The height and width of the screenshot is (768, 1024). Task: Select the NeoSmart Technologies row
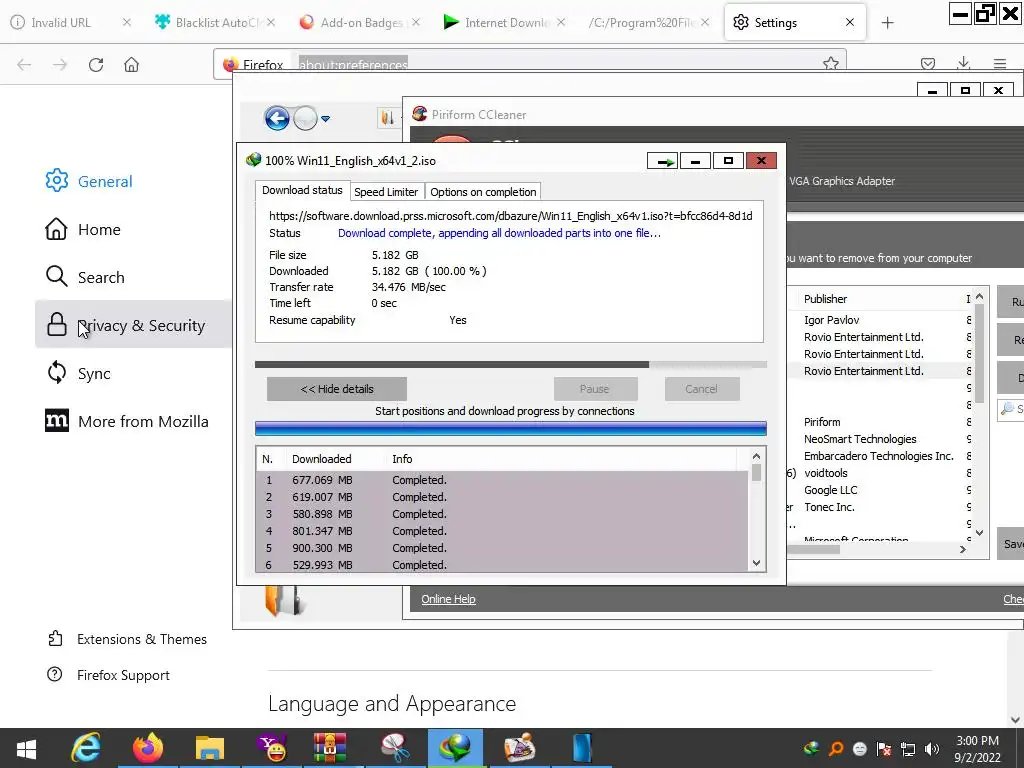tap(859, 439)
